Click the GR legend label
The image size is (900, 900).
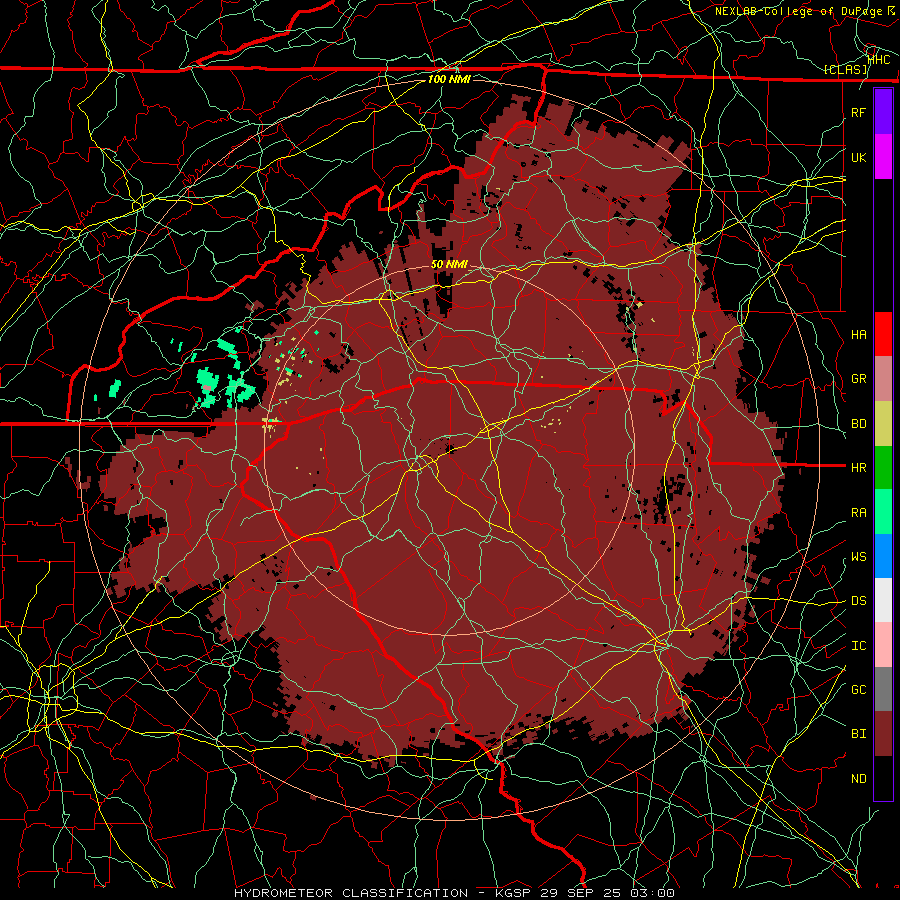click(x=858, y=379)
